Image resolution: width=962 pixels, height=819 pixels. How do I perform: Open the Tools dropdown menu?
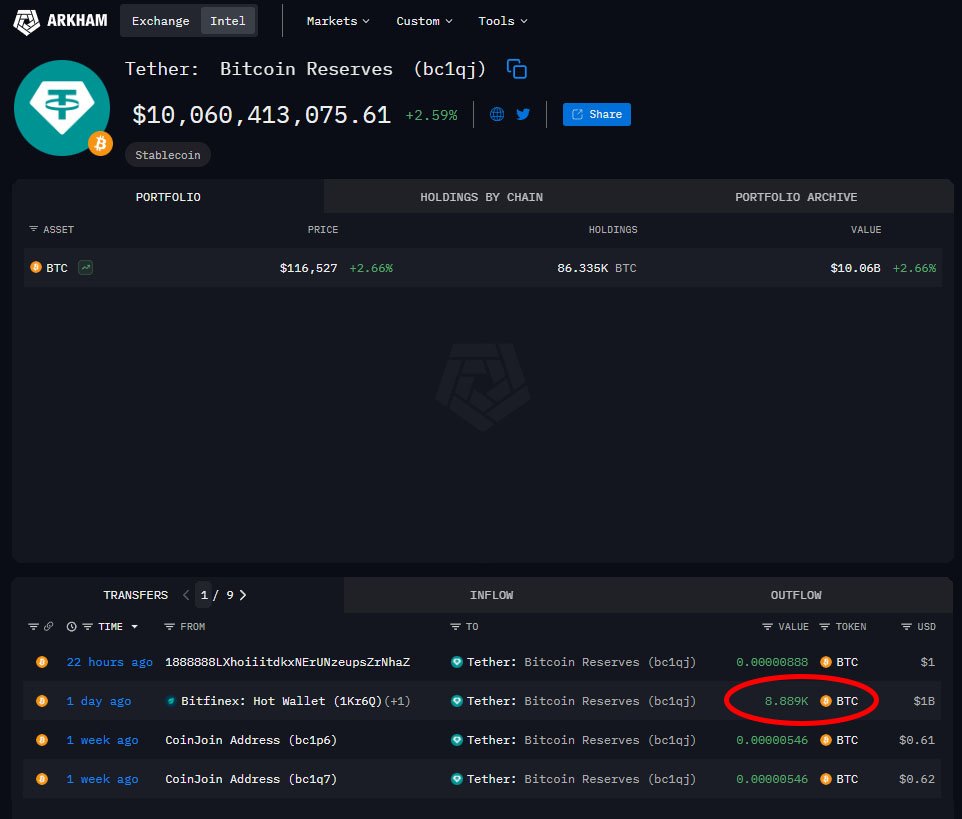(x=502, y=21)
